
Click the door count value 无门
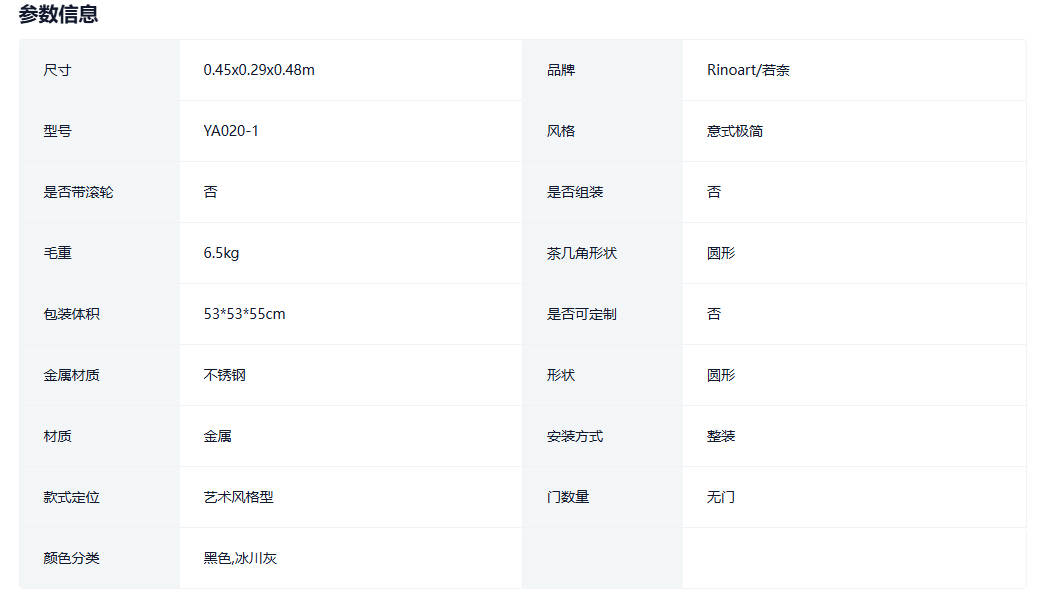coord(721,497)
